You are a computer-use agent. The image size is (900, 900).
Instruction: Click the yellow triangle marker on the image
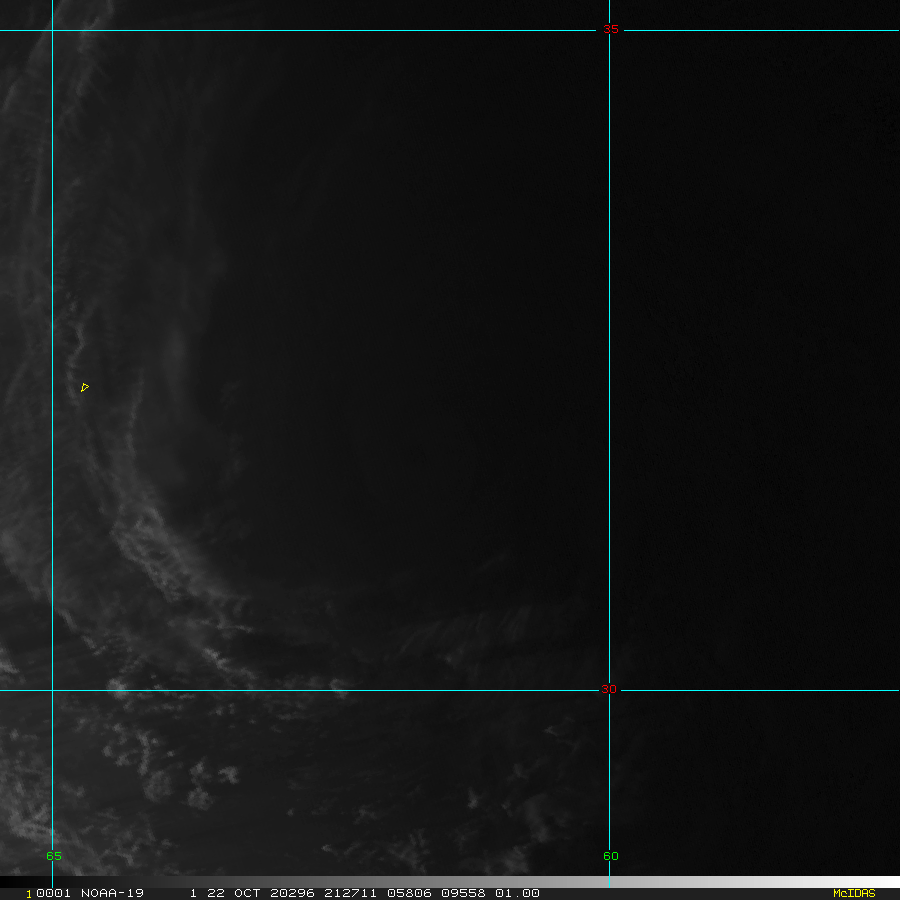(x=85, y=387)
